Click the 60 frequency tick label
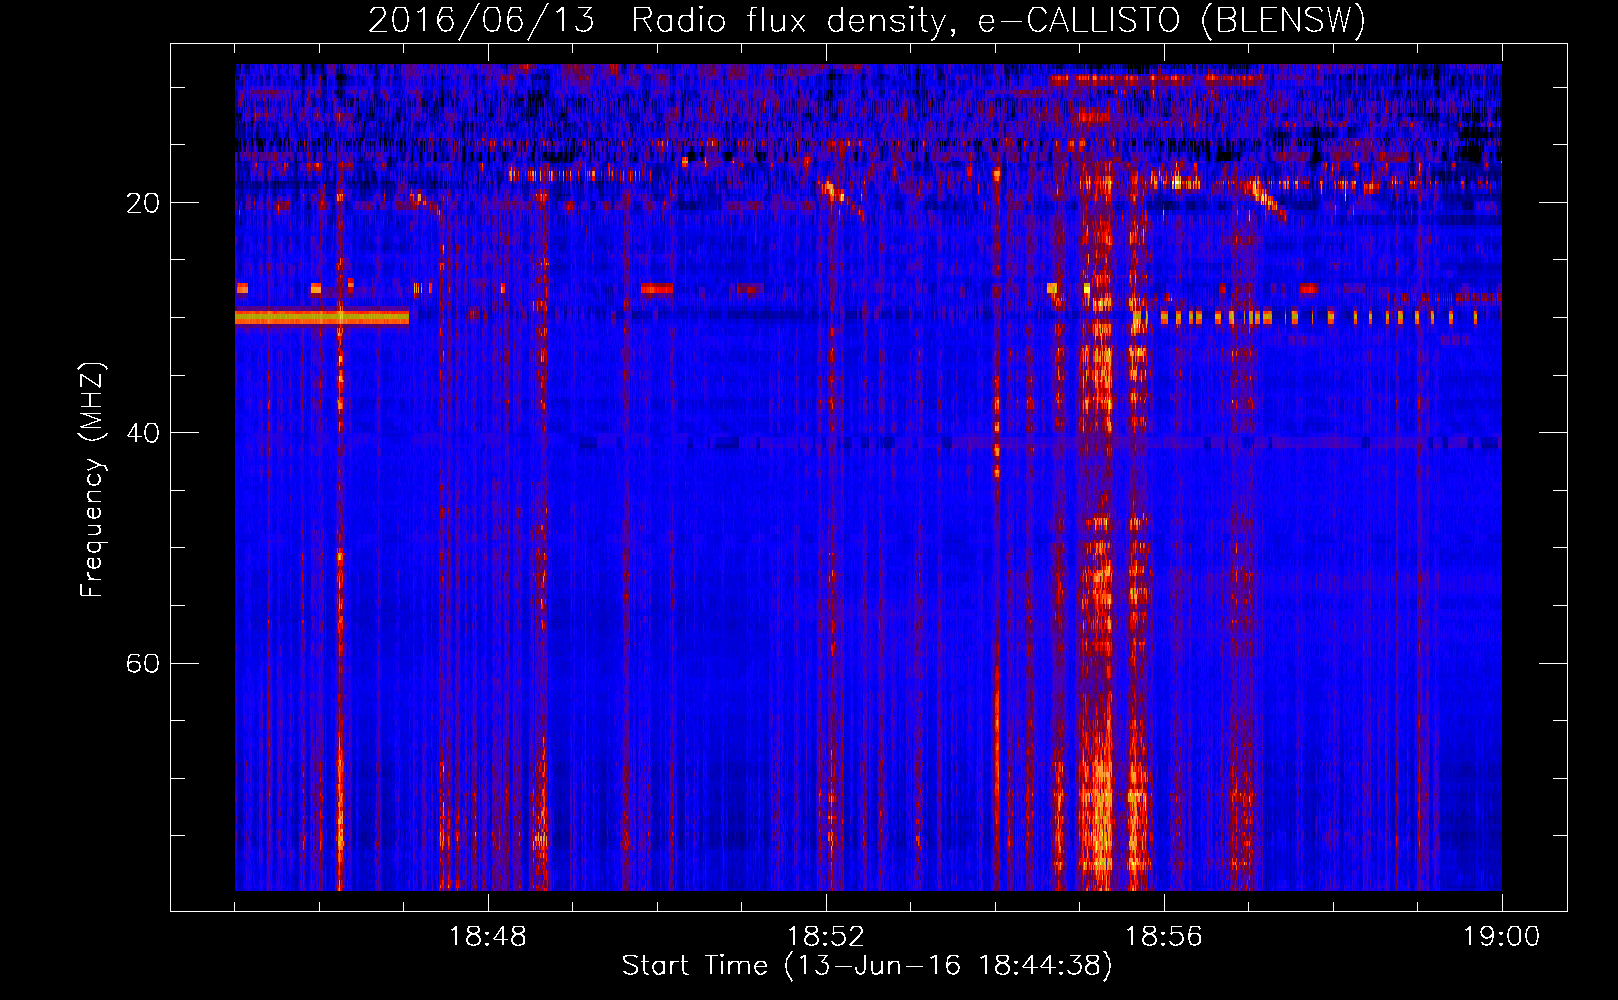Screen dimensions: 1618x1000 [143, 664]
